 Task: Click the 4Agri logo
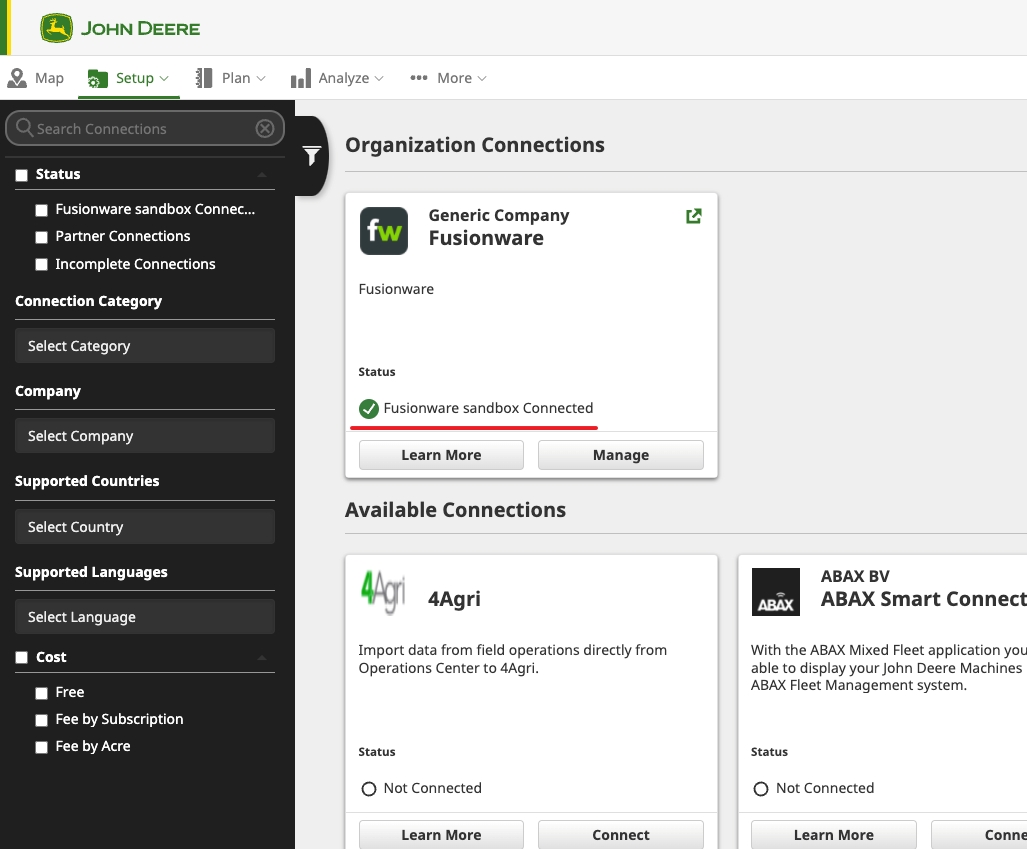pyautogui.click(x=382, y=593)
